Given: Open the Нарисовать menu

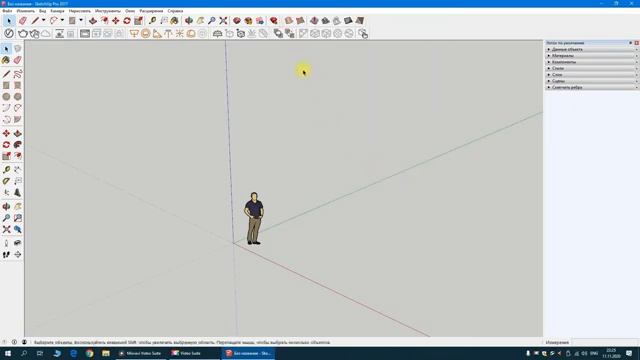Looking at the screenshot, I should (80, 11).
